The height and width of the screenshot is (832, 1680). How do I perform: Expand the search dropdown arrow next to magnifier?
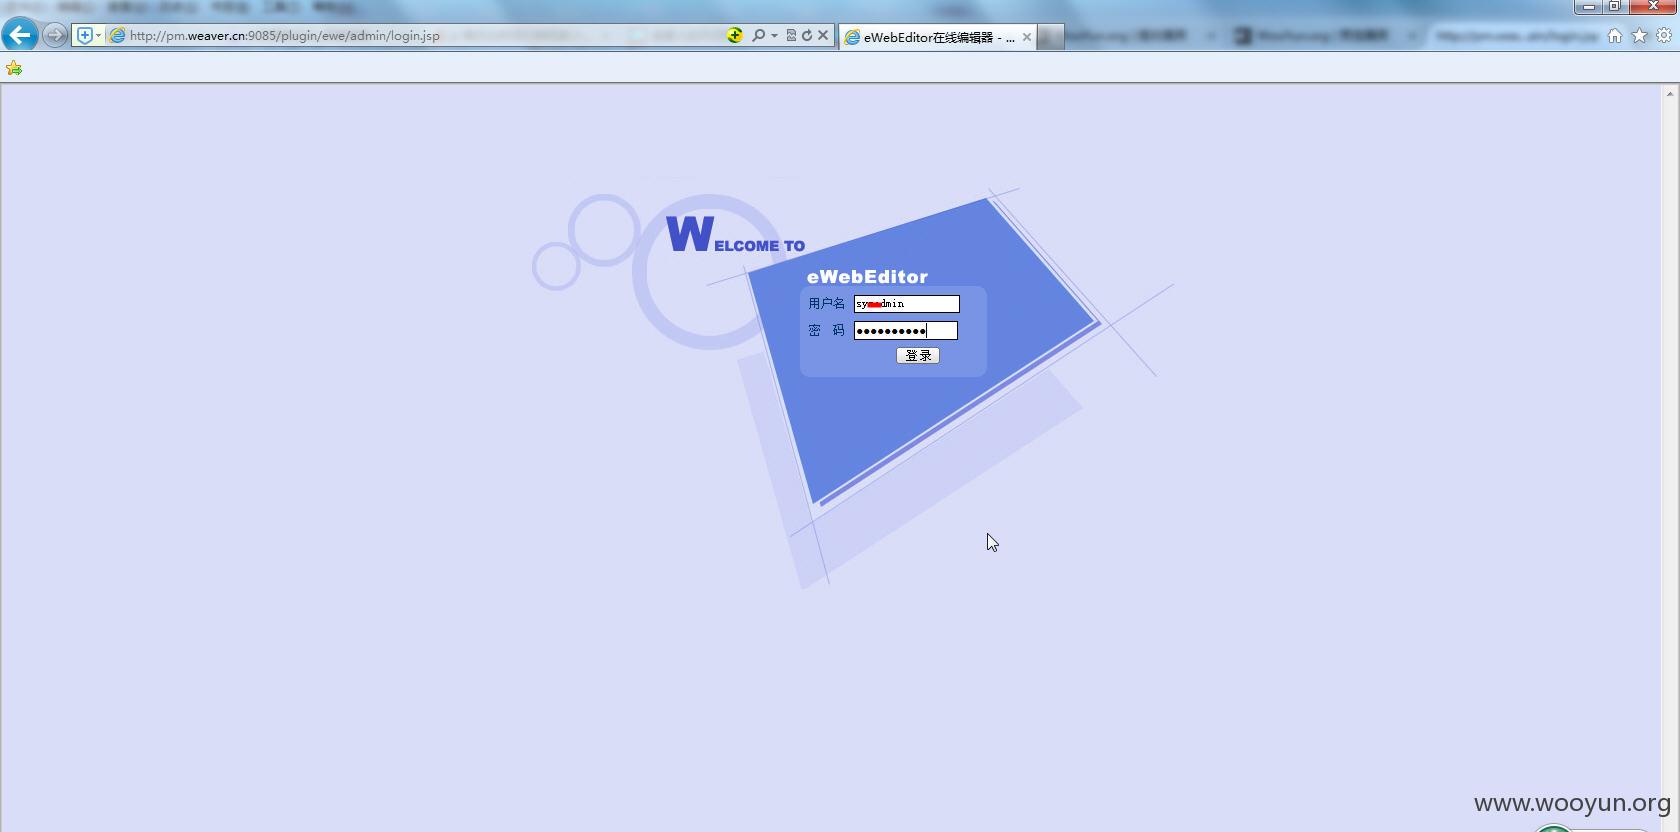774,36
